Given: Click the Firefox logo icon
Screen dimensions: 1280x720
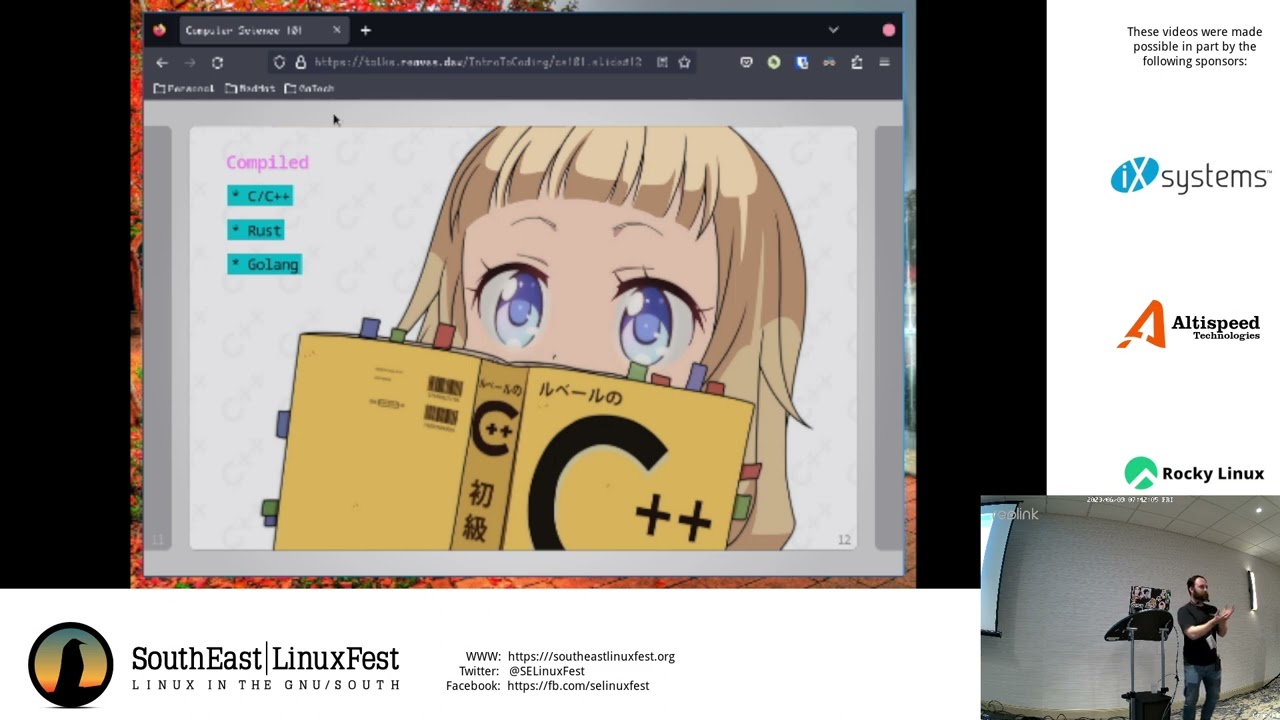Looking at the screenshot, I should pyautogui.click(x=159, y=30).
